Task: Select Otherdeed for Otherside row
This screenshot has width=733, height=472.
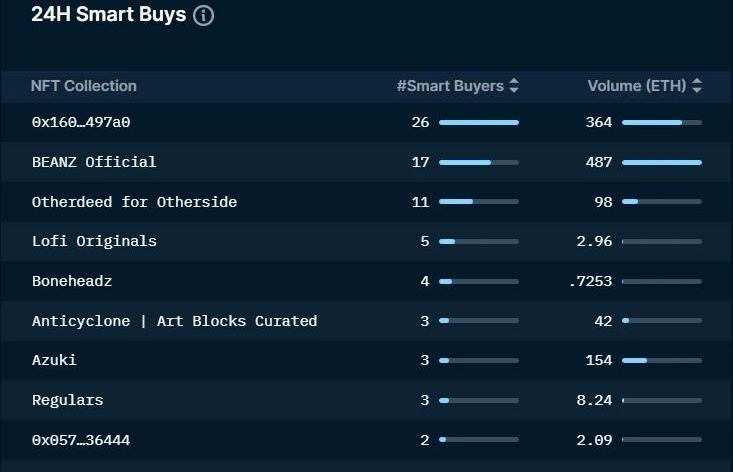Action: [366, 202]
